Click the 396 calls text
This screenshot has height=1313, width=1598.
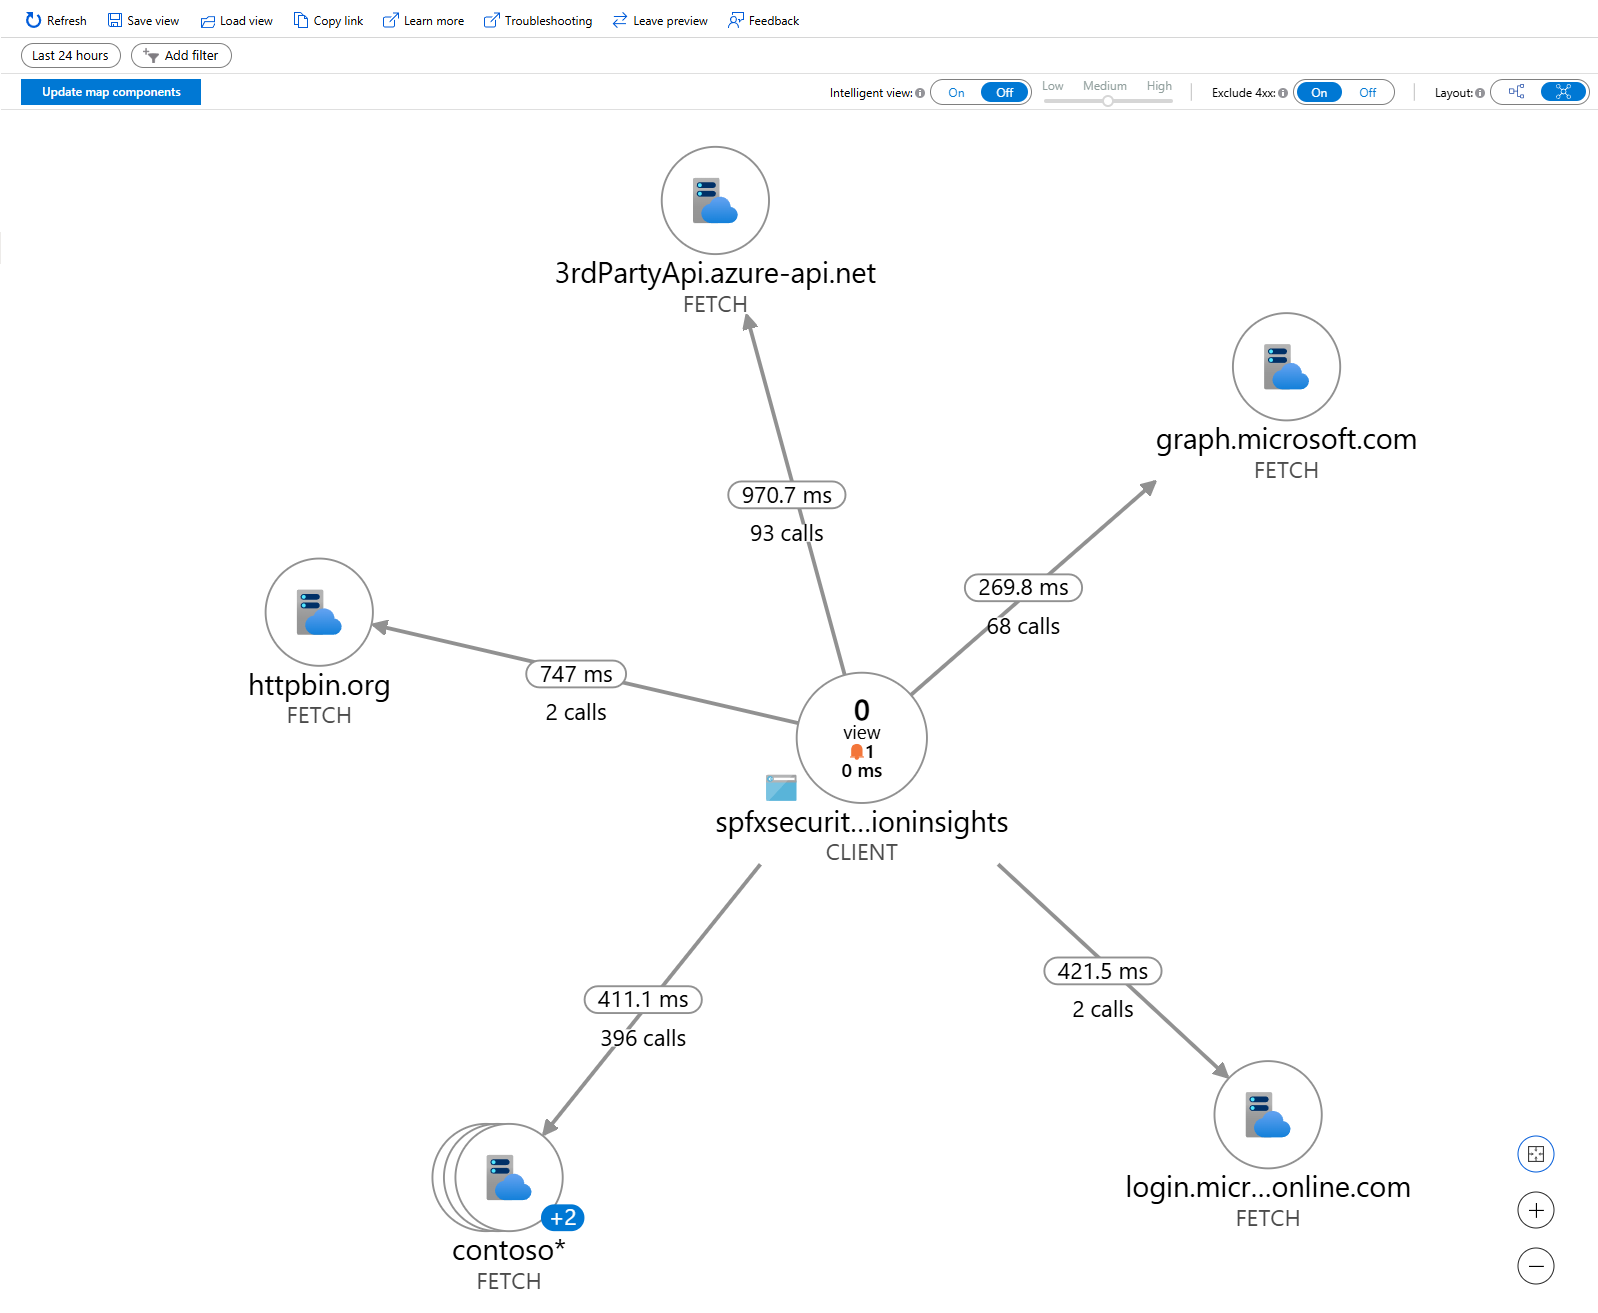pos(643,1038)
